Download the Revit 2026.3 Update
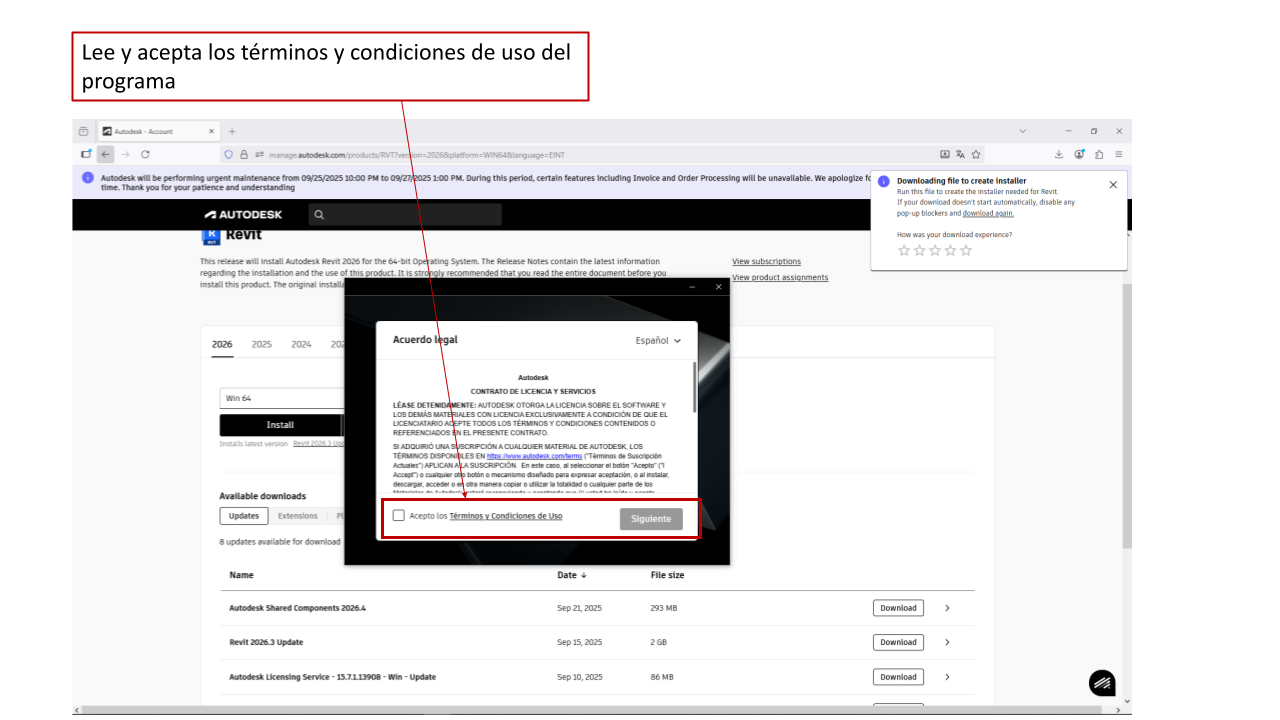The width and height of the screenshot is (1280, 720). click(x=898, y=642)
